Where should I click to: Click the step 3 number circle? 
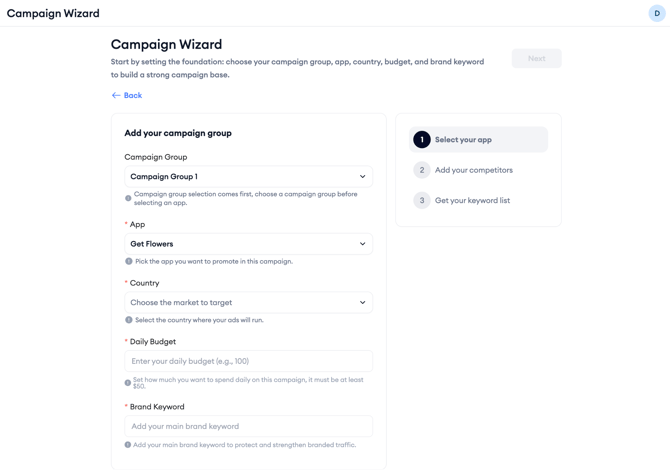tap(422, 200)
